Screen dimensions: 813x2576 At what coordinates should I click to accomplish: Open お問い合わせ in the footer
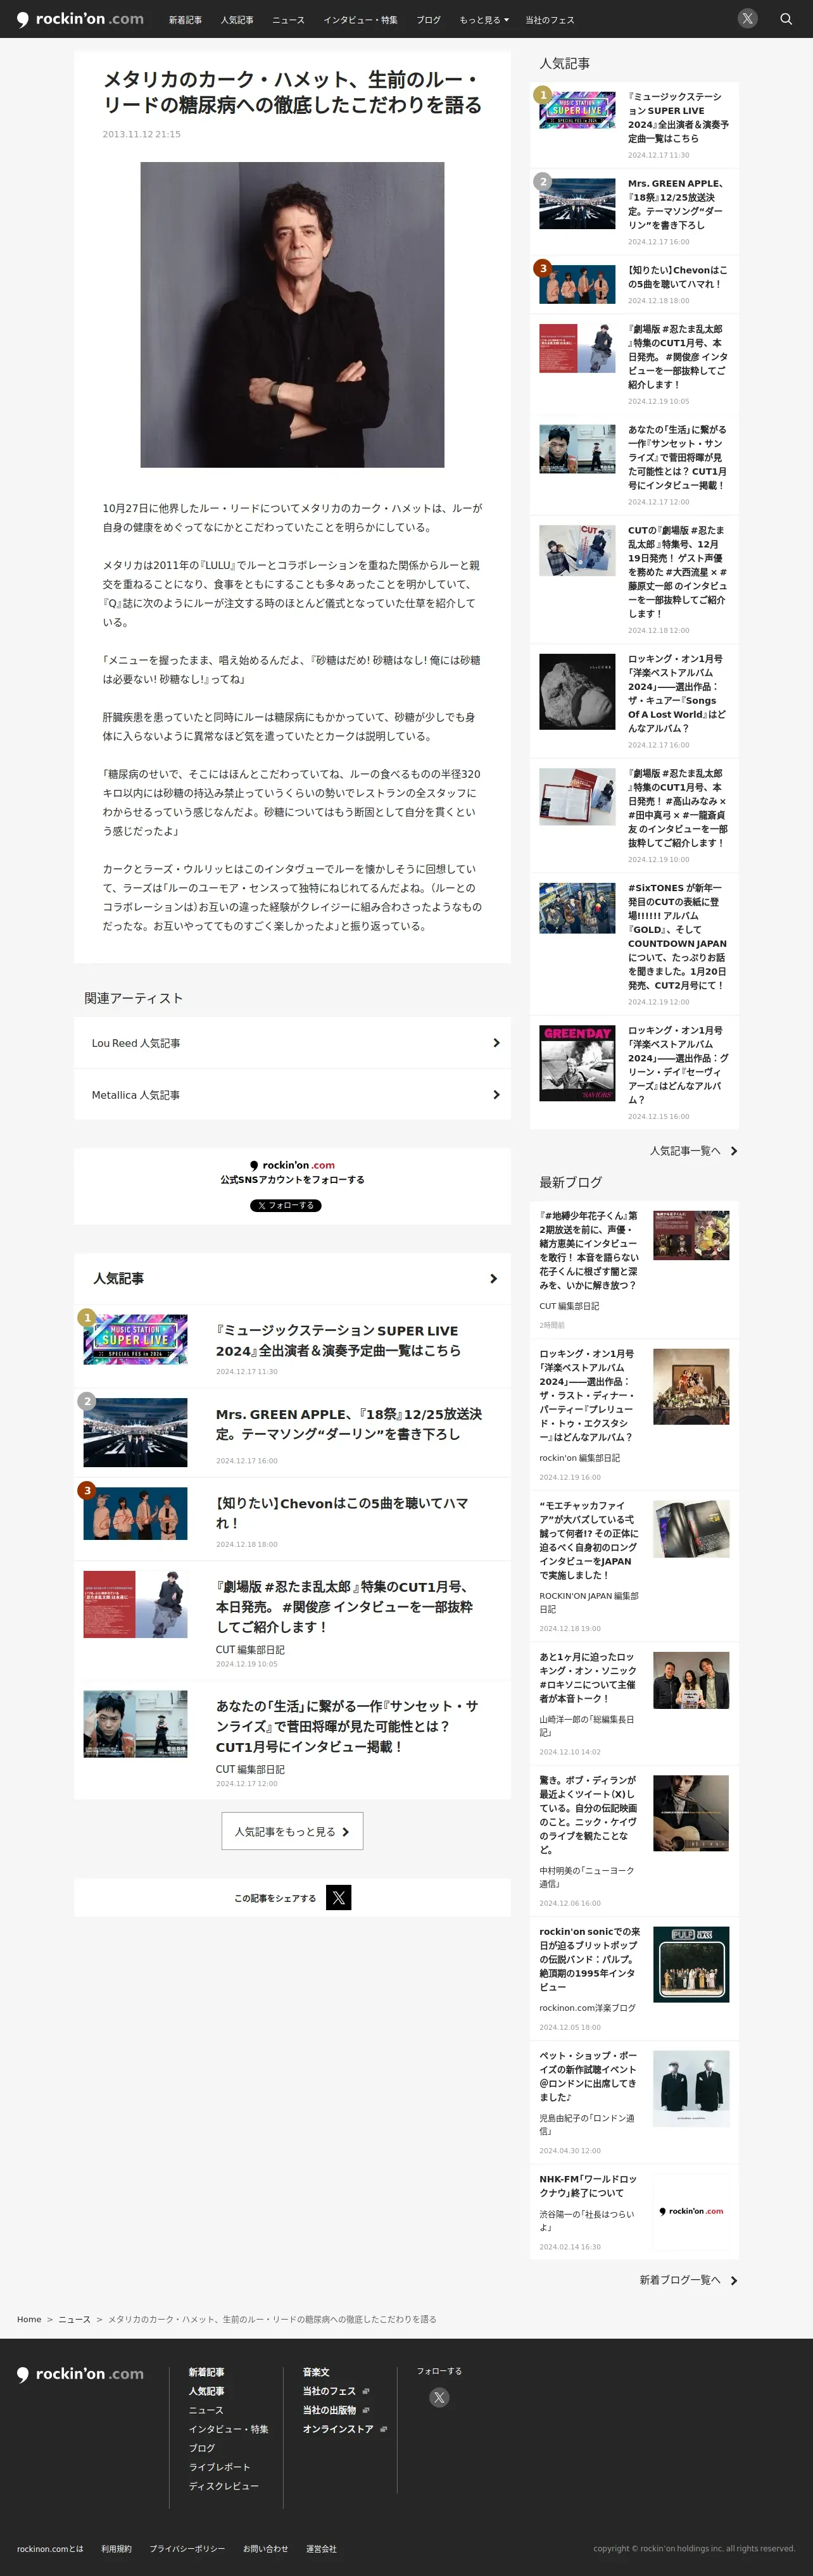(265, 2548)
